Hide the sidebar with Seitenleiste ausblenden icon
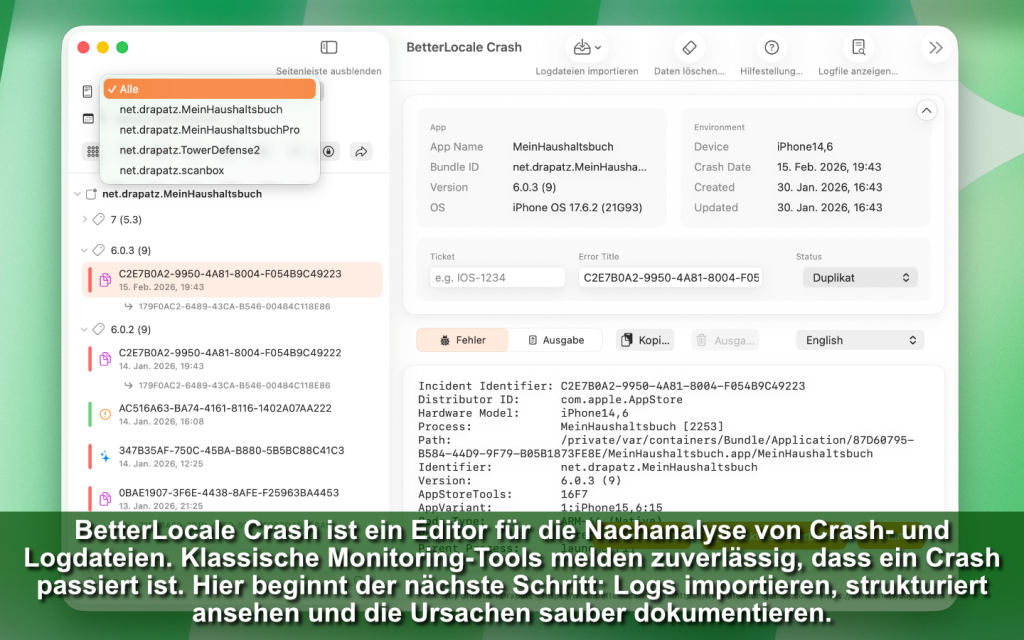 pyautogui.click(x=328, y=48)
